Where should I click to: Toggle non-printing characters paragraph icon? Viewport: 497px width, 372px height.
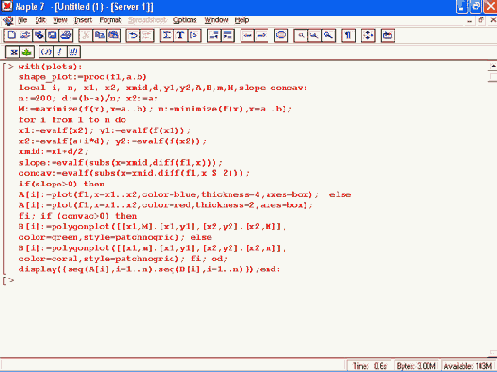click(348, 35)
